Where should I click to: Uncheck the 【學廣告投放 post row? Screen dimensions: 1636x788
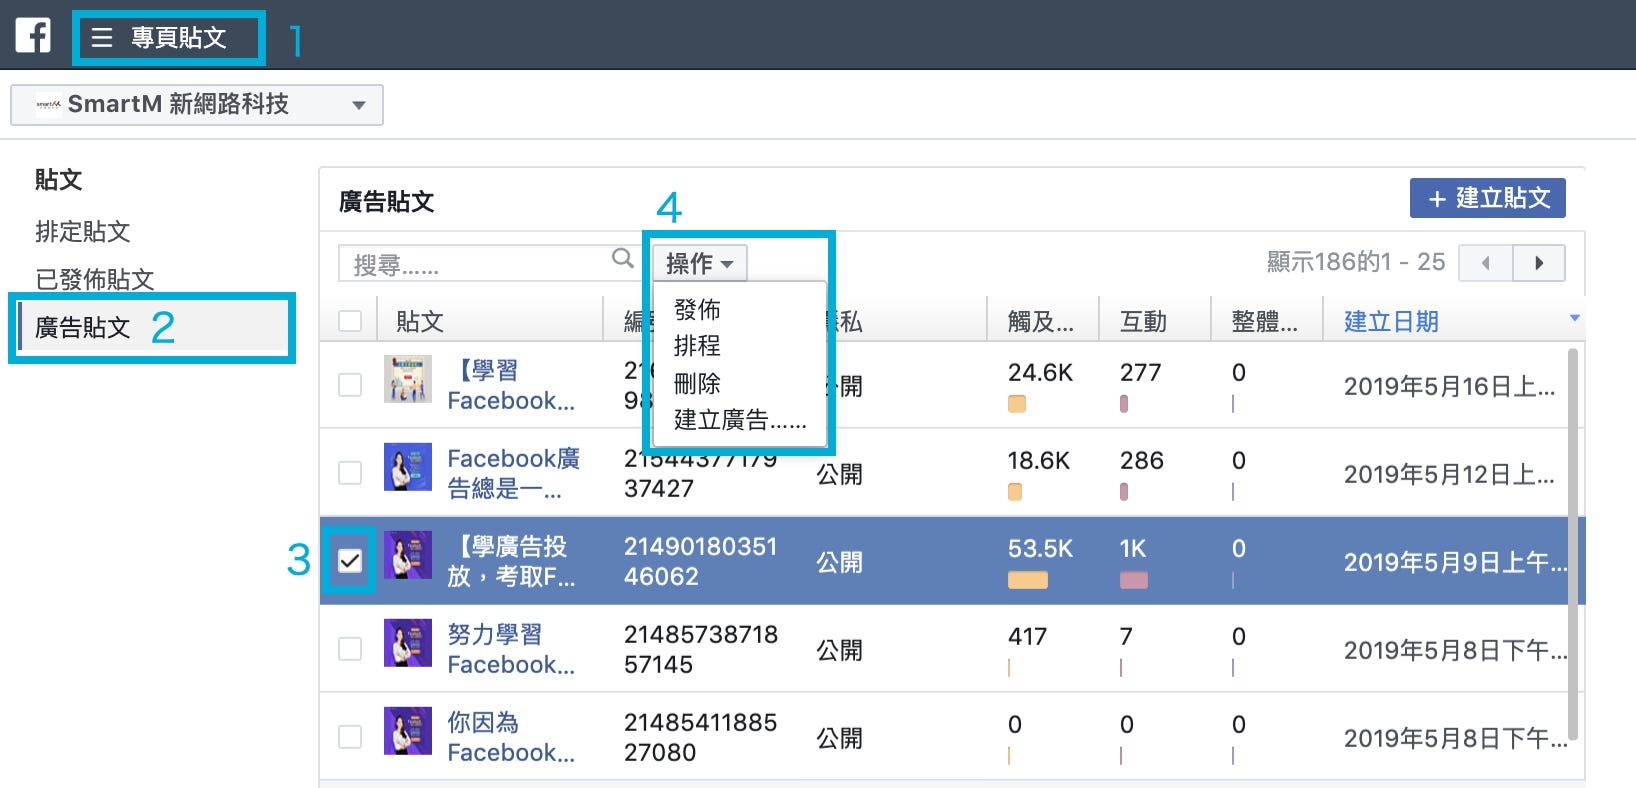350,561
